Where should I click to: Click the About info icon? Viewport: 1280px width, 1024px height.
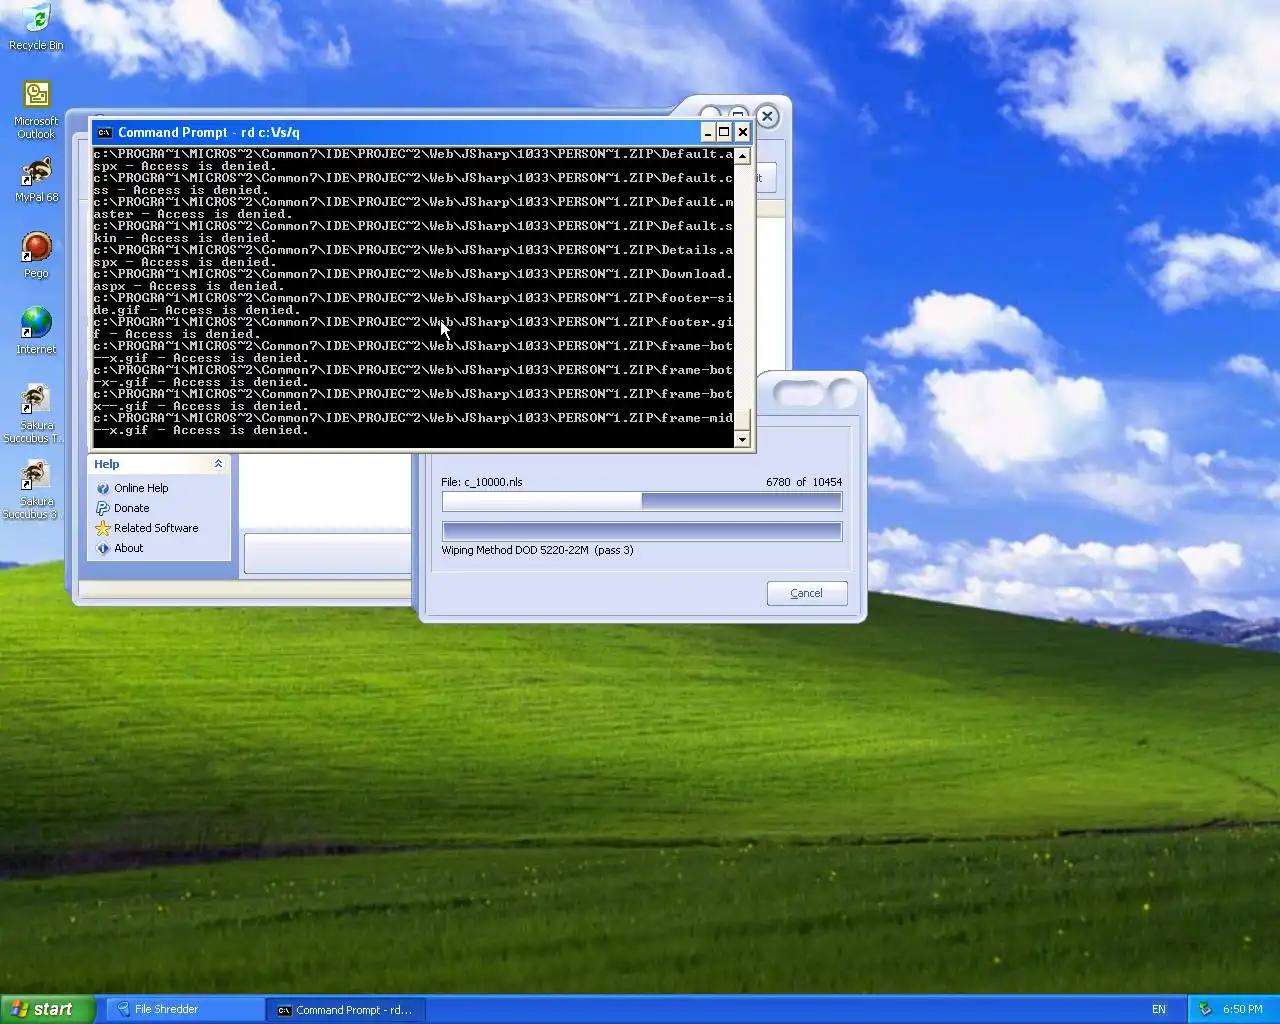pos(102,548)
